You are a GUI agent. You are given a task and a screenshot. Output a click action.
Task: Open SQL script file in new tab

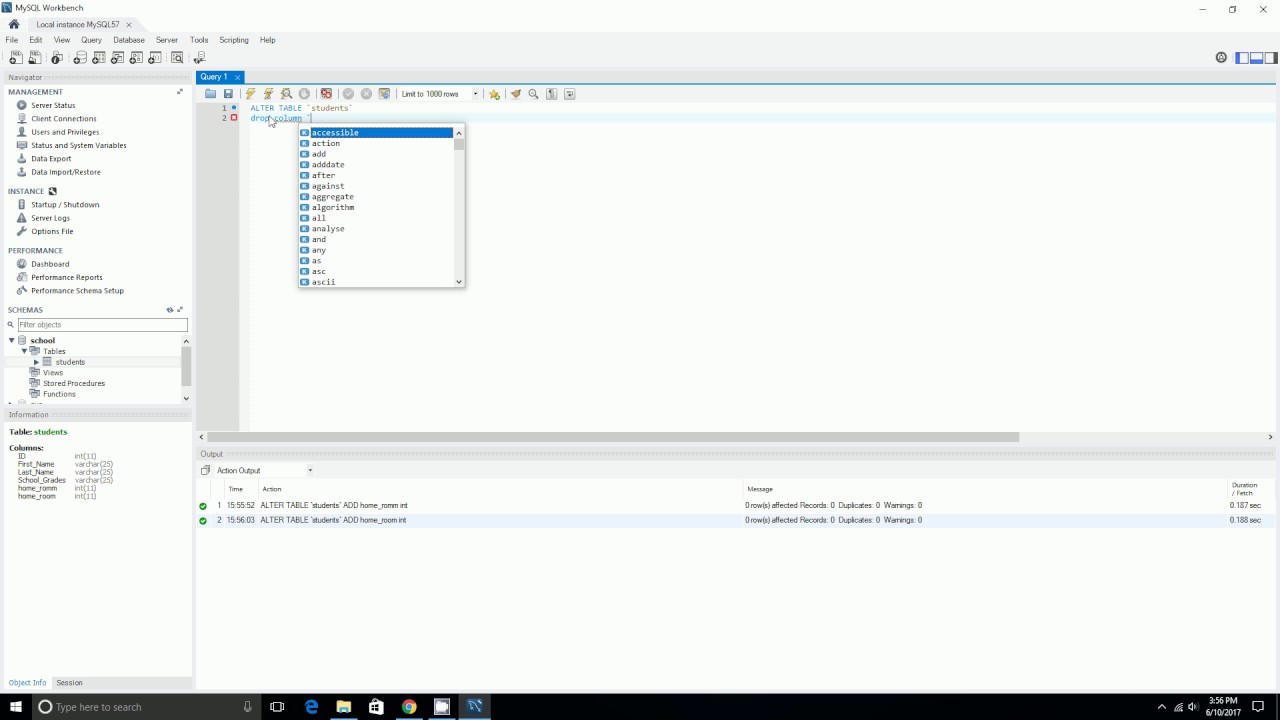click(35, 58)
